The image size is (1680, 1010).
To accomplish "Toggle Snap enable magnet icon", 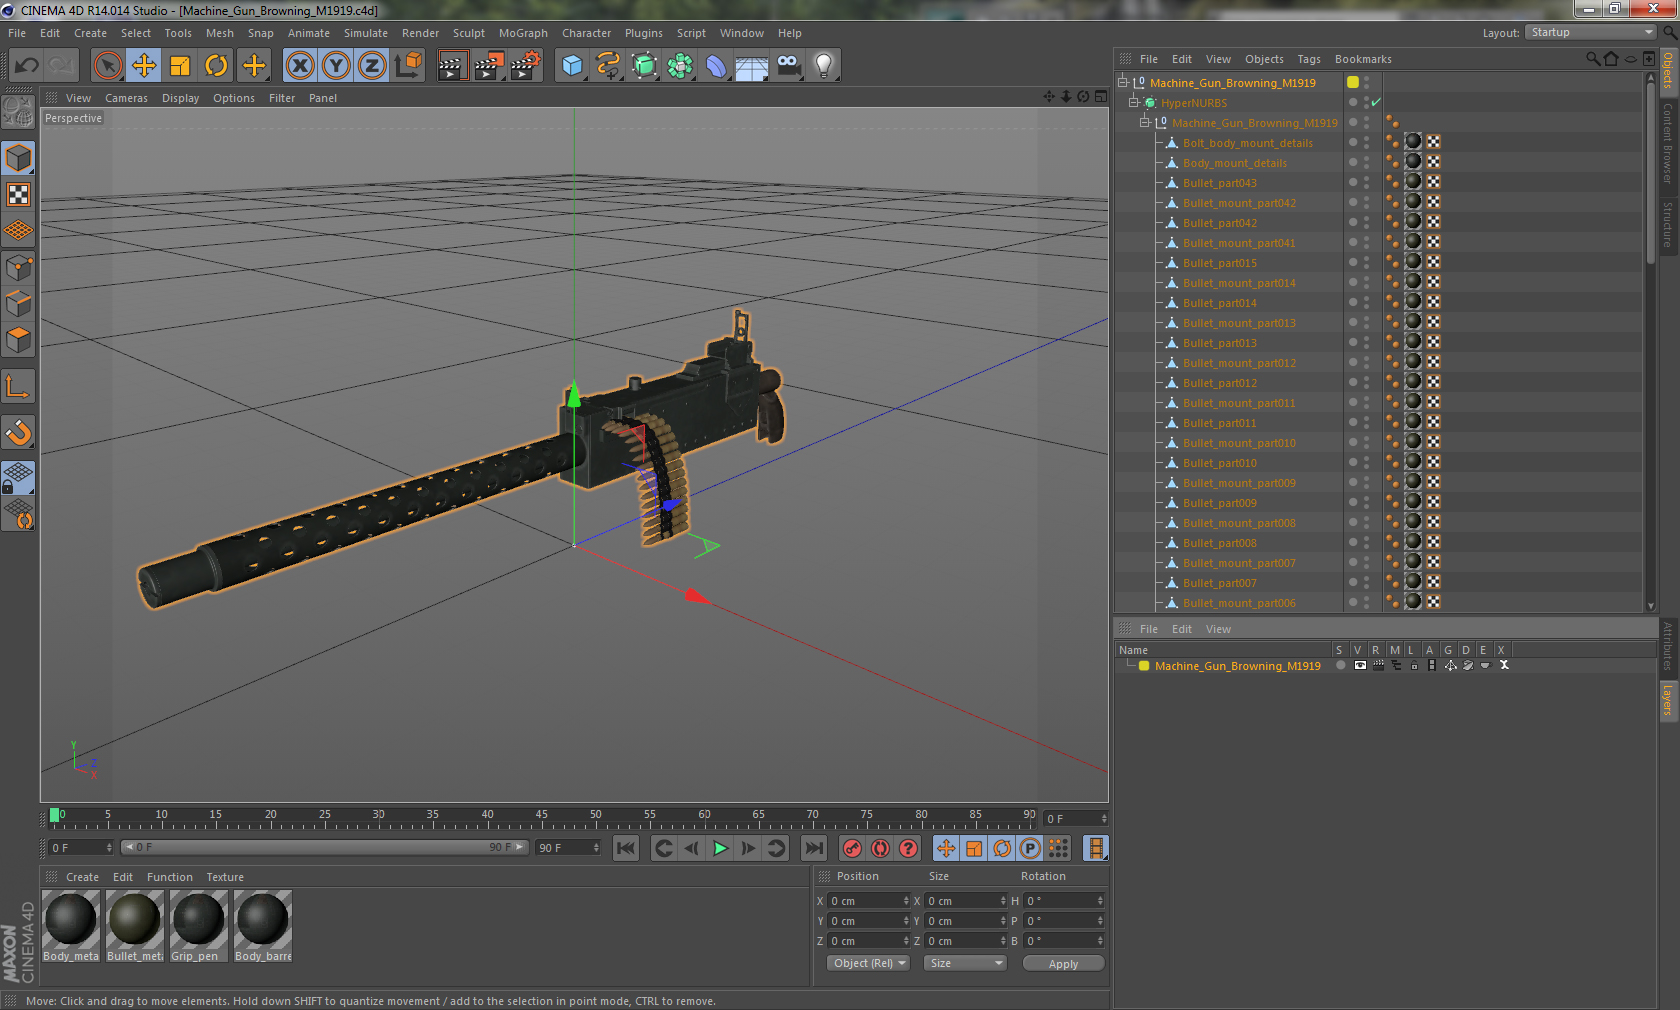I will coord(19,432).
